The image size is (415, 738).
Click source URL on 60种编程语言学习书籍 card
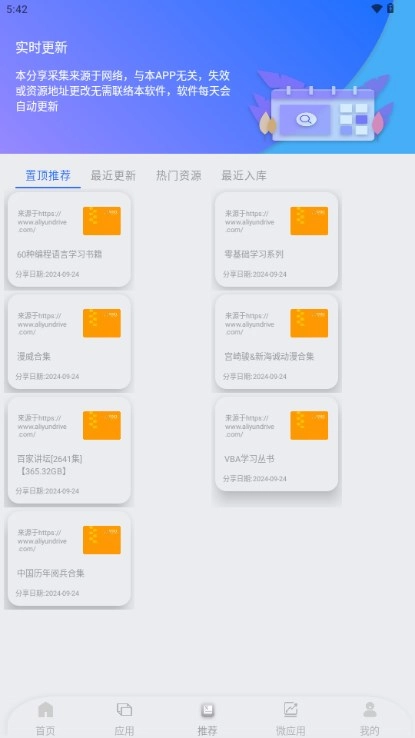42,221
